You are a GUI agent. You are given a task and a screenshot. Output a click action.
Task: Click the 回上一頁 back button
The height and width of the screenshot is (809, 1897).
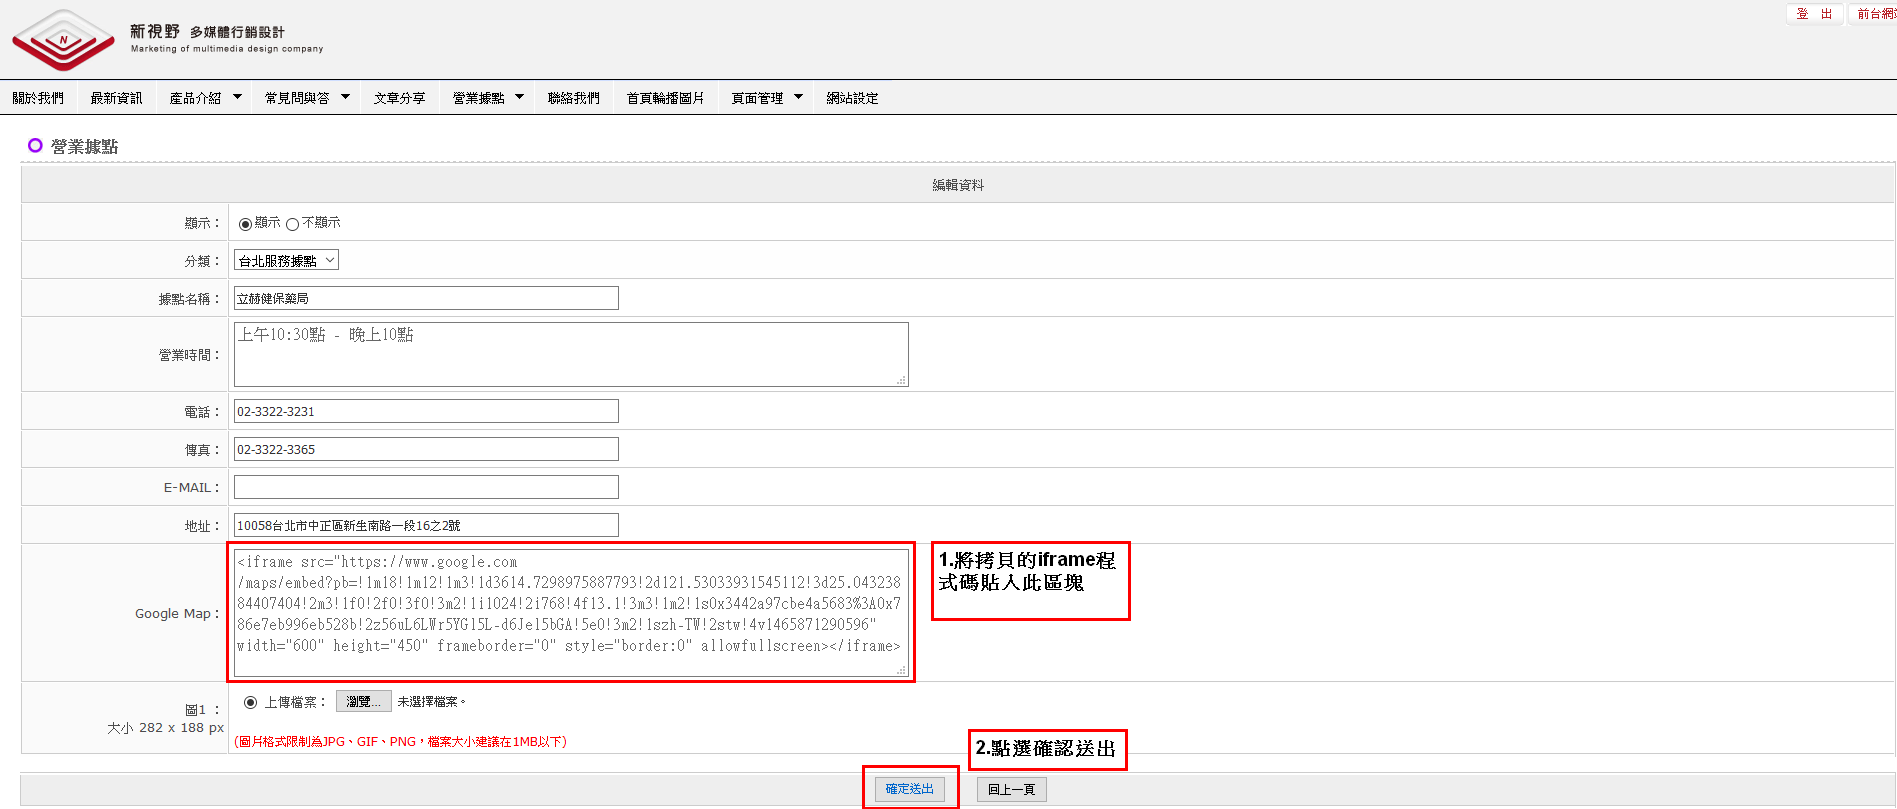(1011, 790)
